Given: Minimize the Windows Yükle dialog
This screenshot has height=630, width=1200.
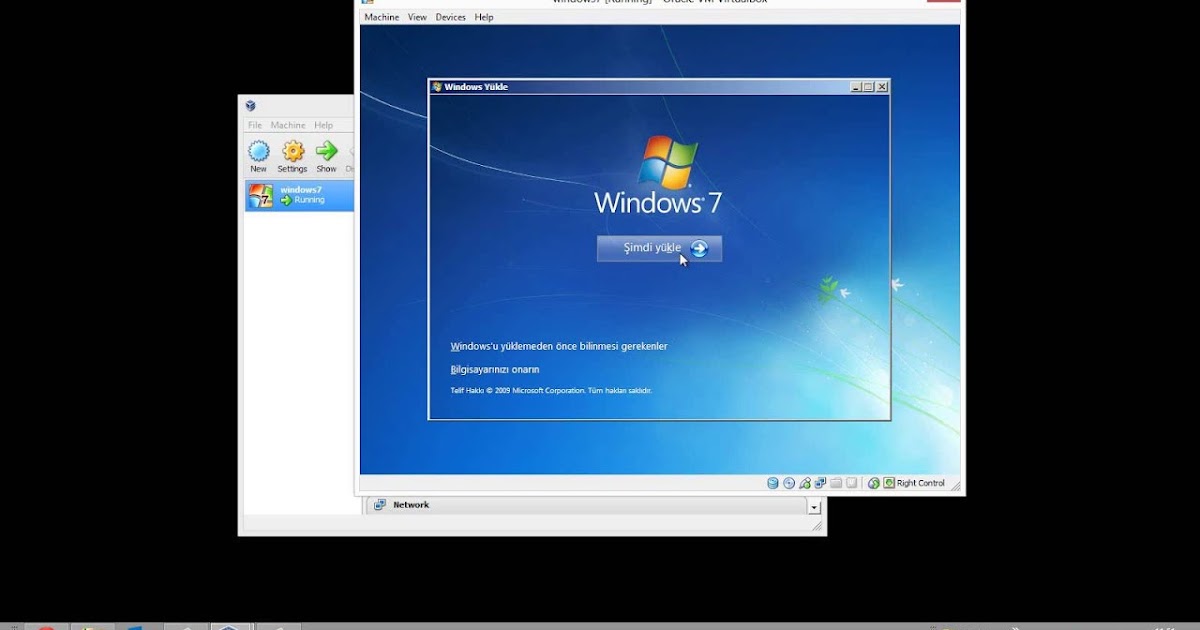Looking at the screenshot, I should (x=856, y=87).
